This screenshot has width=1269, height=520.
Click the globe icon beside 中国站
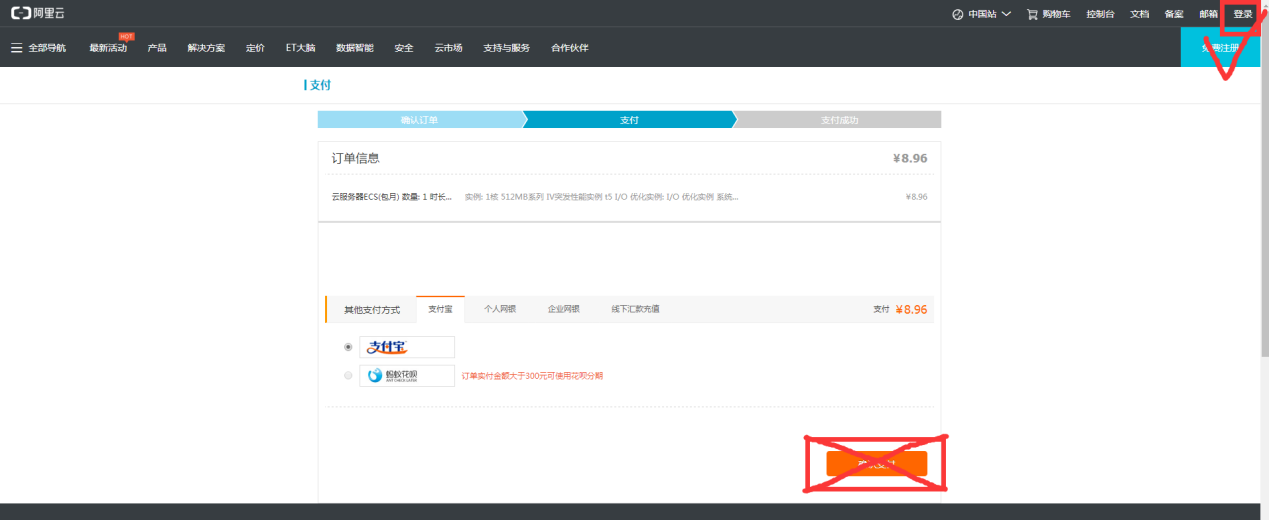click(x=958, y=14)
